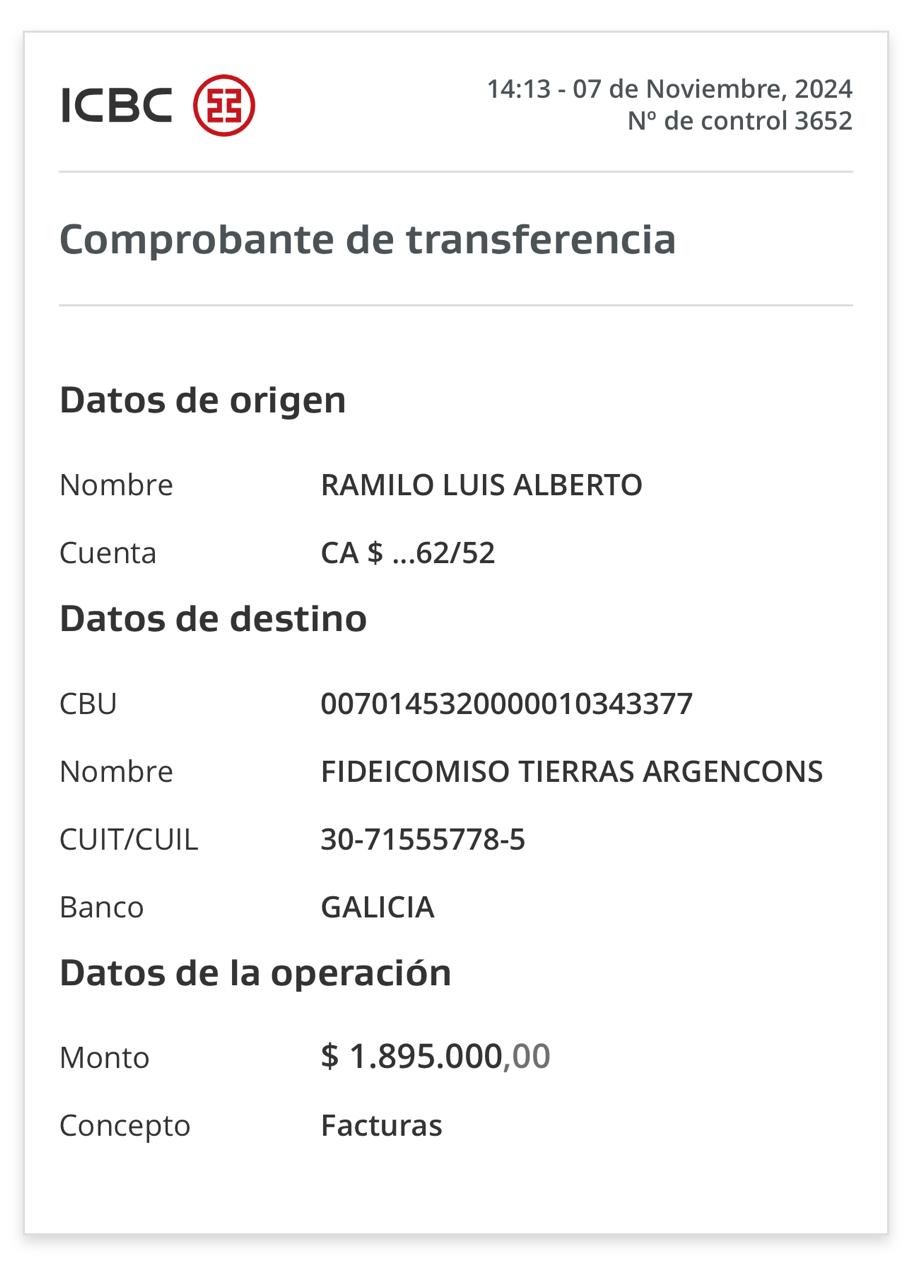Click the account value CA $ ...62/52
This screenshot has width=912, height=1280.
click(x=408, y=553)
